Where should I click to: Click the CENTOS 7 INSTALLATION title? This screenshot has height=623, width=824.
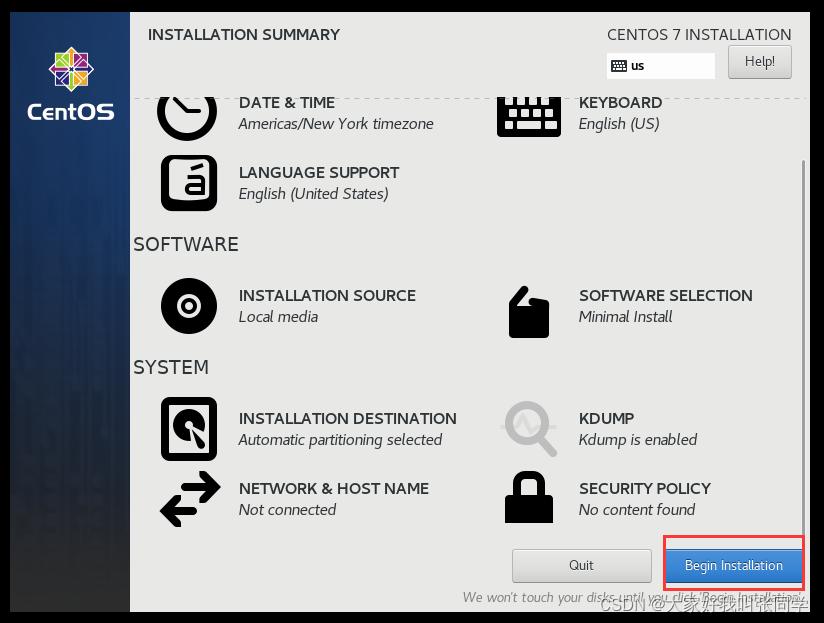(699, 35)
